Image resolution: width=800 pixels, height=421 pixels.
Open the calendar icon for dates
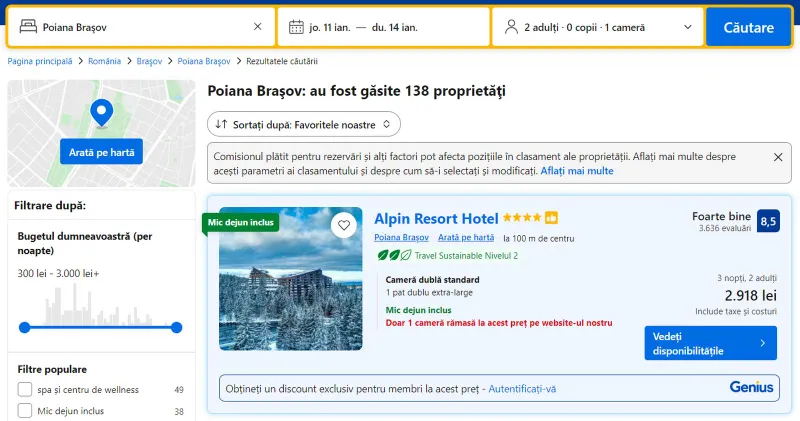point(296,27)
